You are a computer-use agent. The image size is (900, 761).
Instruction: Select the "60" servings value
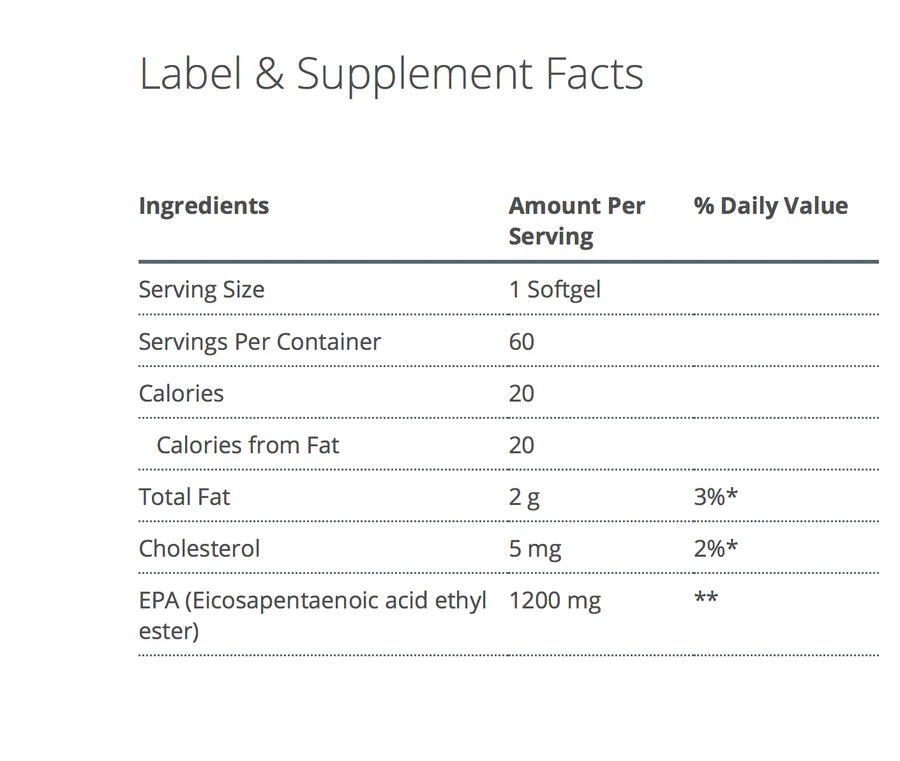[521, 342]
